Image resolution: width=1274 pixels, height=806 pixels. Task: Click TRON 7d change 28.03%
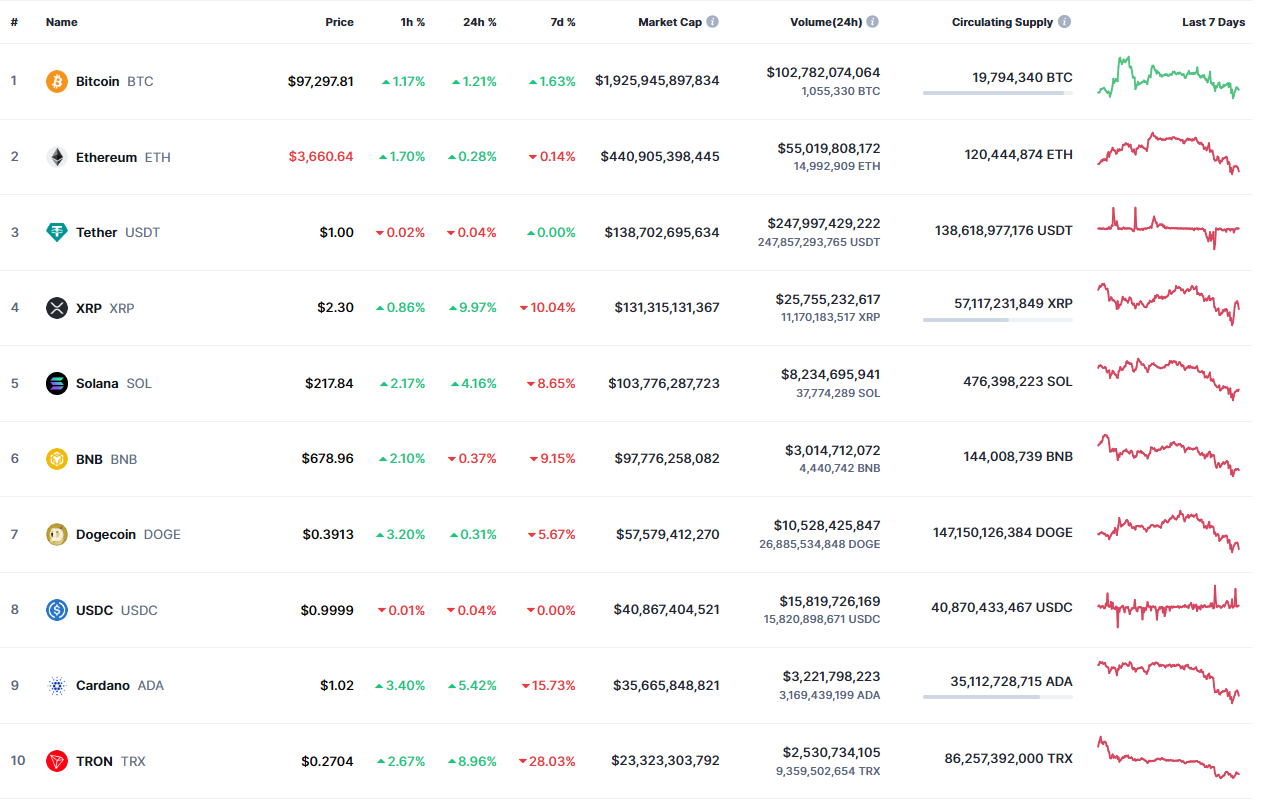click(547, 761)
